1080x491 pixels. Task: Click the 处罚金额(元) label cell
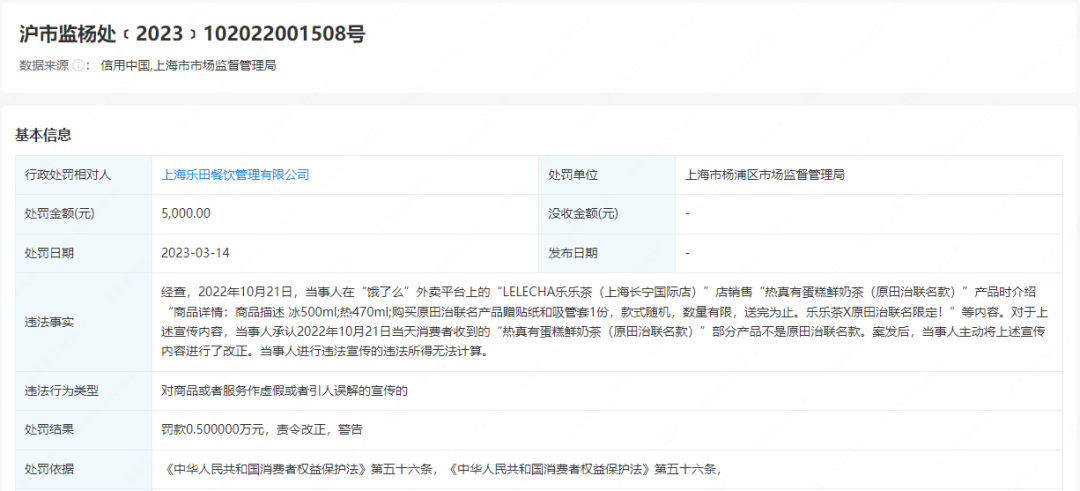[61, 214]
